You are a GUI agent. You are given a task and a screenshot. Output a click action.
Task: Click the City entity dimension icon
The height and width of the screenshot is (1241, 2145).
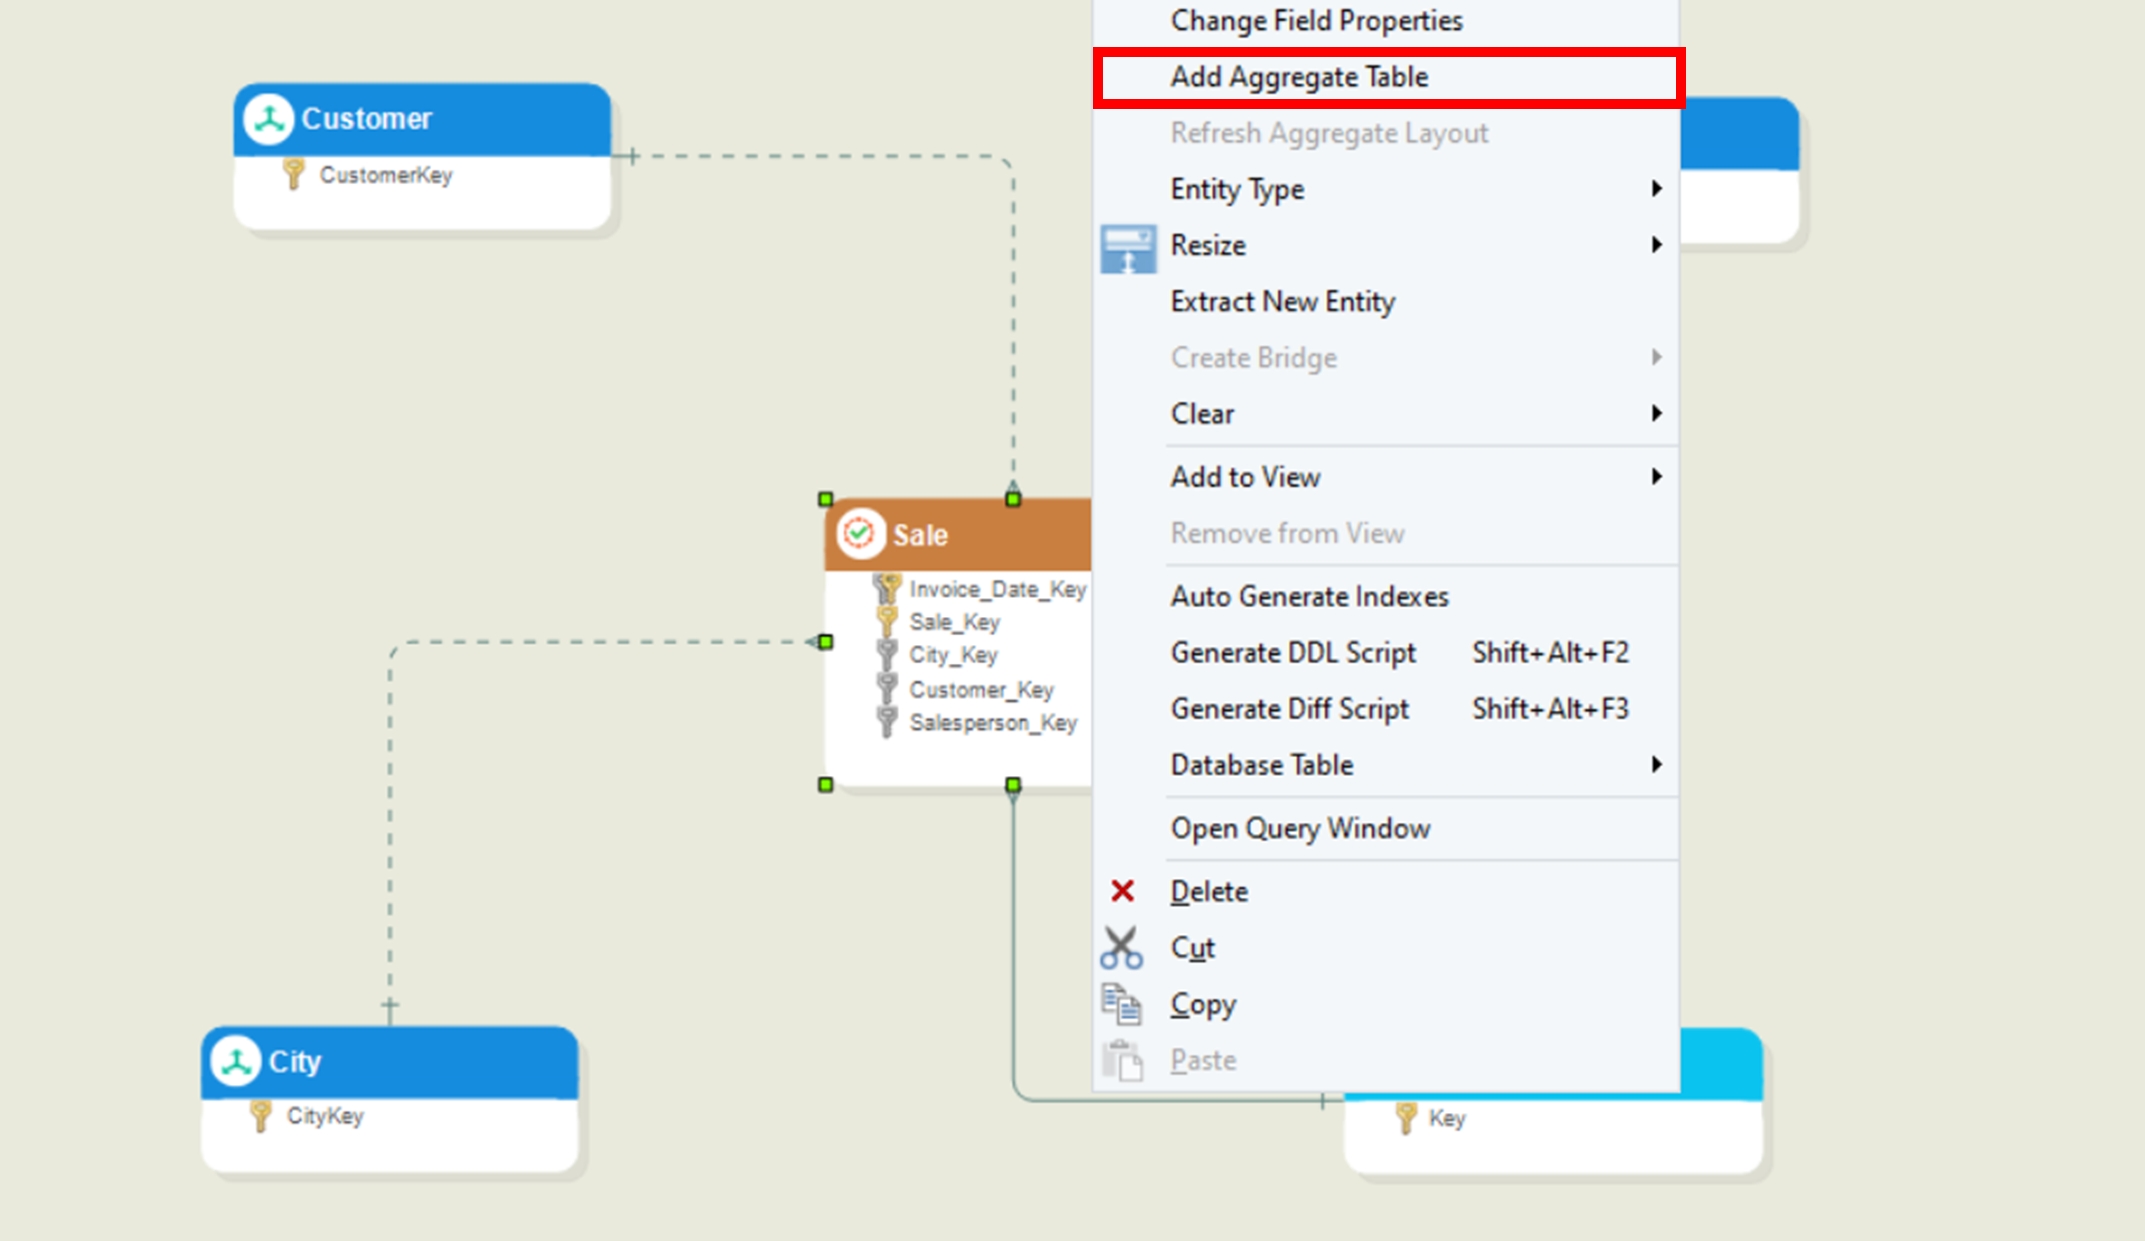[236, 1061]
